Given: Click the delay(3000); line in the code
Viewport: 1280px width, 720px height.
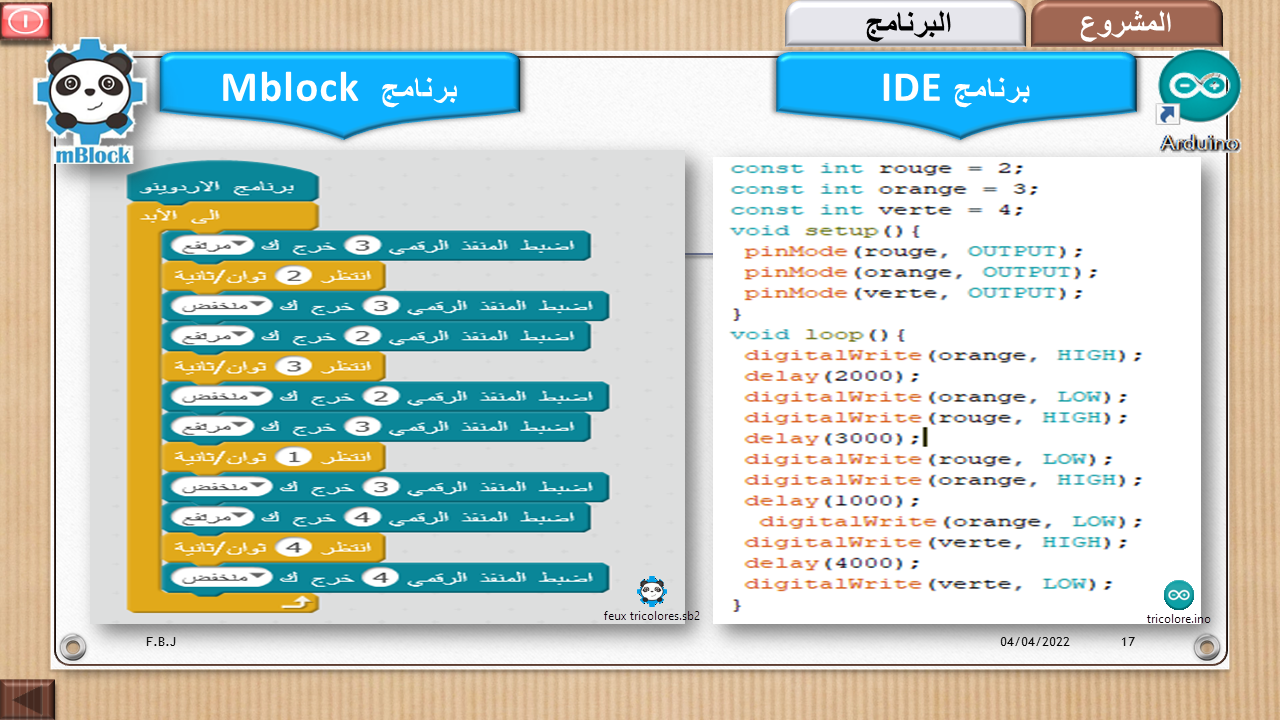Looking at the screenshot, I should [832, 438].
